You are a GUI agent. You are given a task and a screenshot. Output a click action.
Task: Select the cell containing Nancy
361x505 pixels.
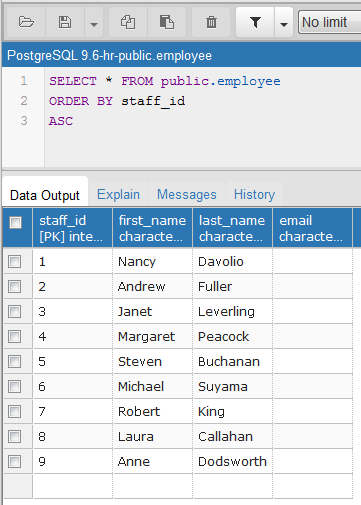152,261
